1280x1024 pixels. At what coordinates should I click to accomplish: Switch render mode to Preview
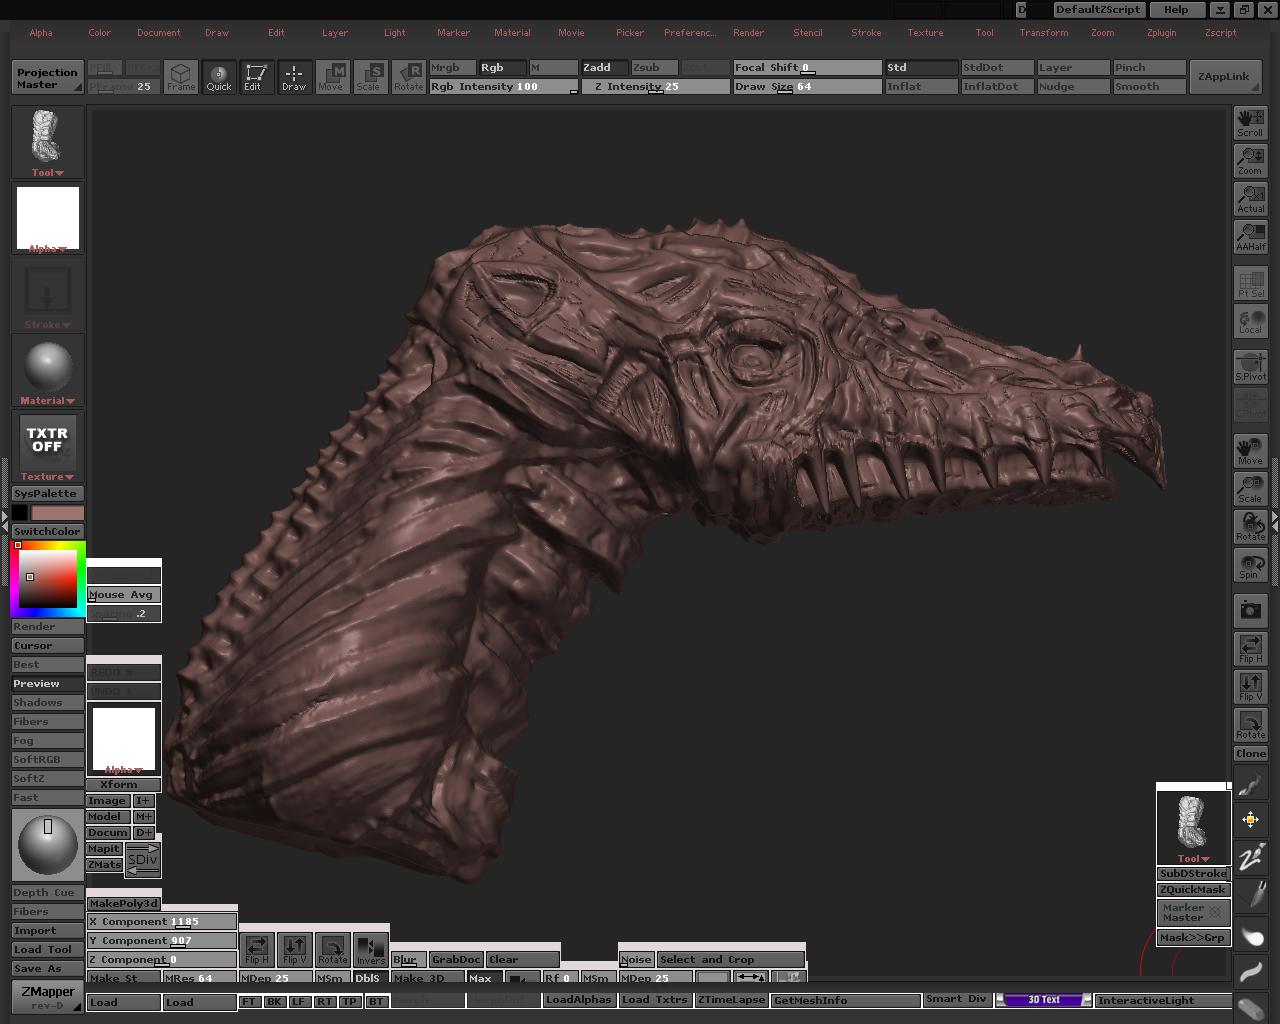tap(47, 684)
